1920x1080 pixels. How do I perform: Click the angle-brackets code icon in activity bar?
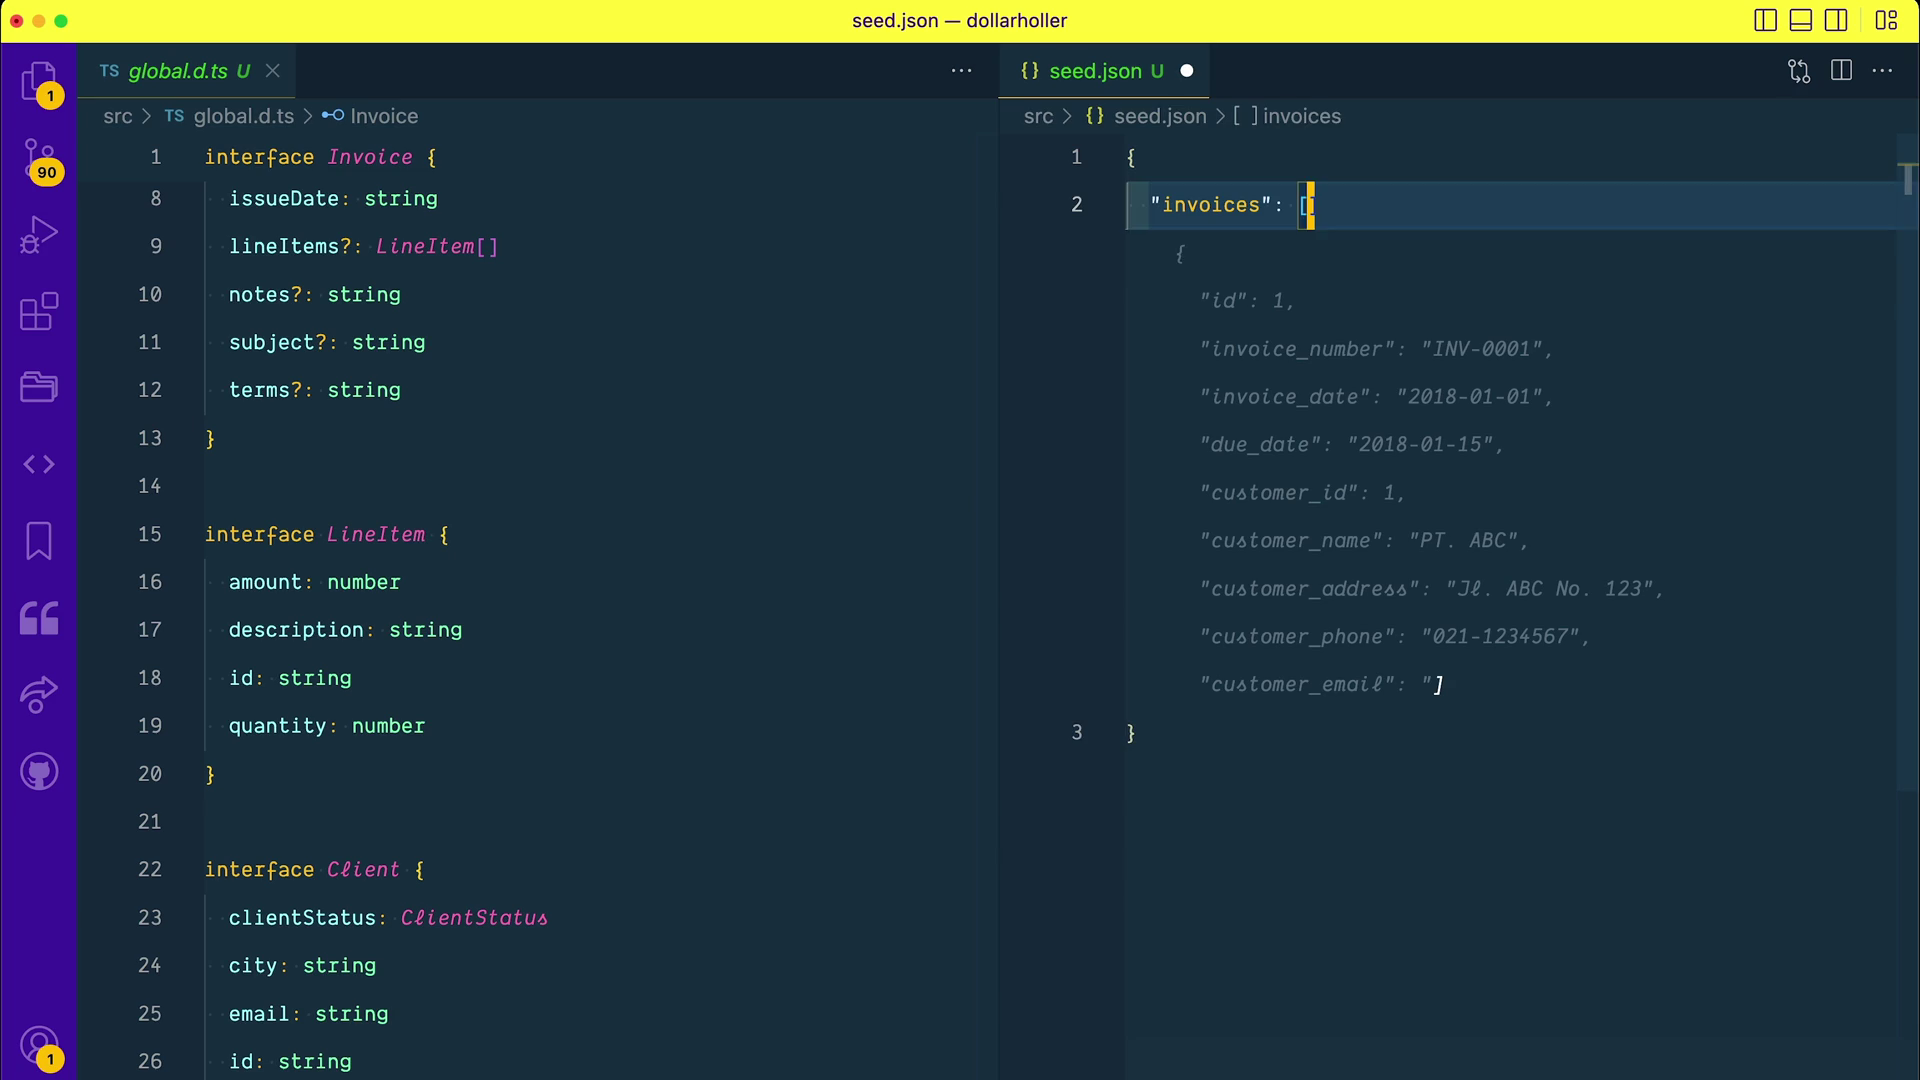pos(39,464)
